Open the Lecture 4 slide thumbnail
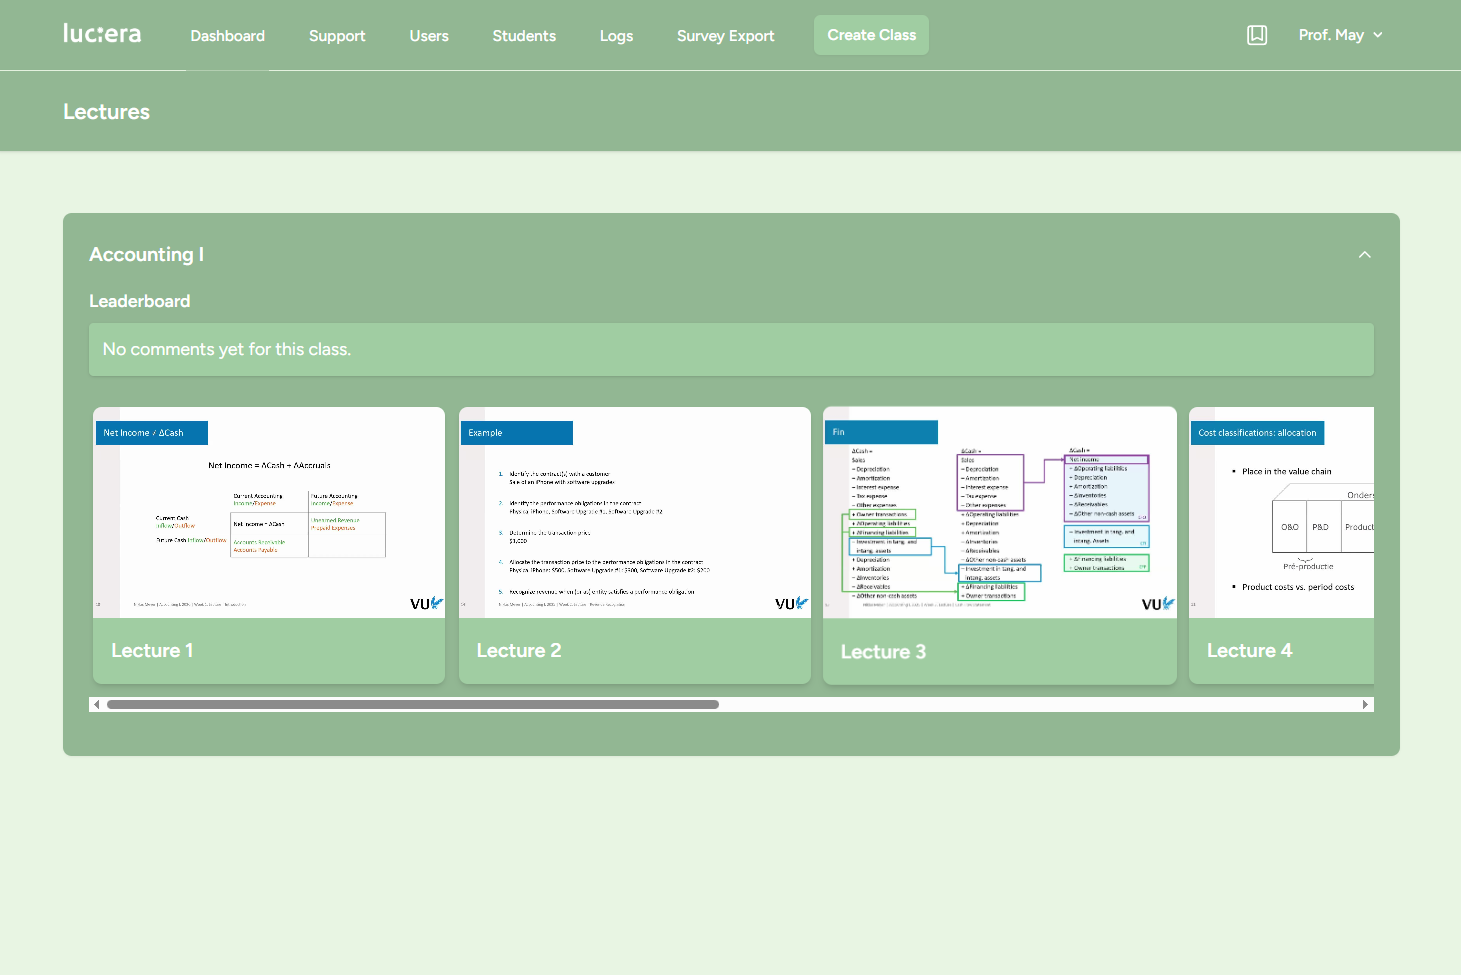This screenshot has width=1461, height=975. pyautogui.click(x=1281, y=512)
